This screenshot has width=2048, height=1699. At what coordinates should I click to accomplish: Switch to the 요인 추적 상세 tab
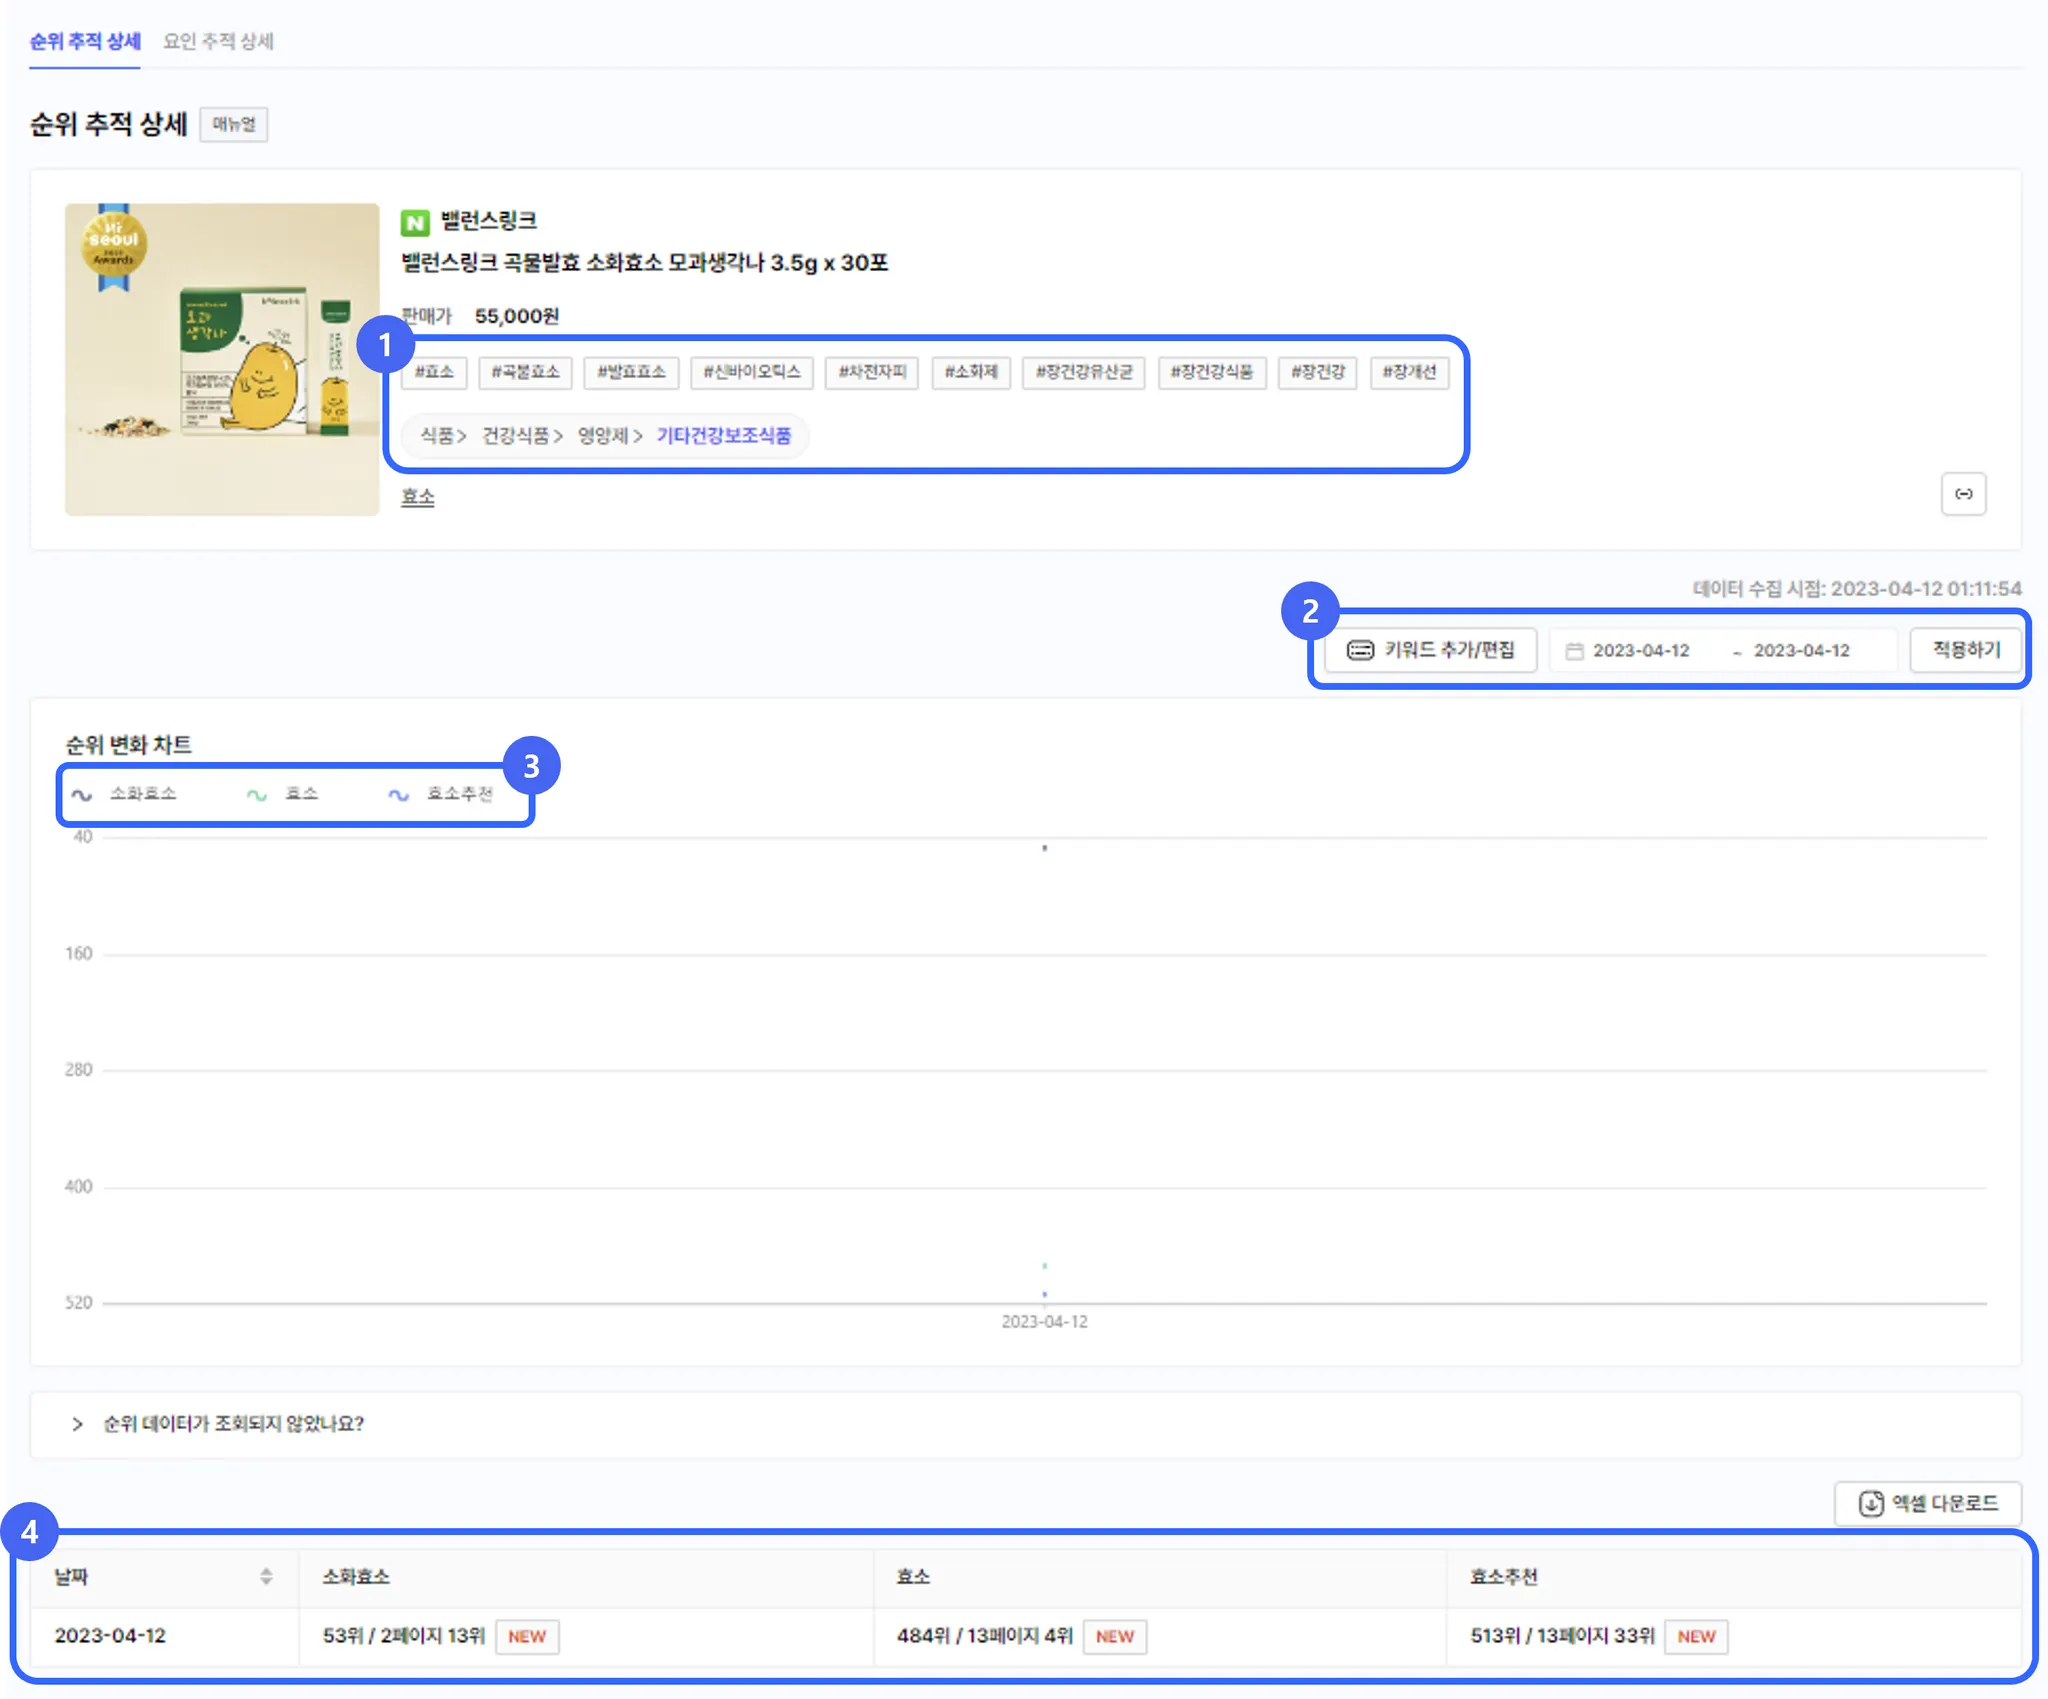(x=218, y=41)
